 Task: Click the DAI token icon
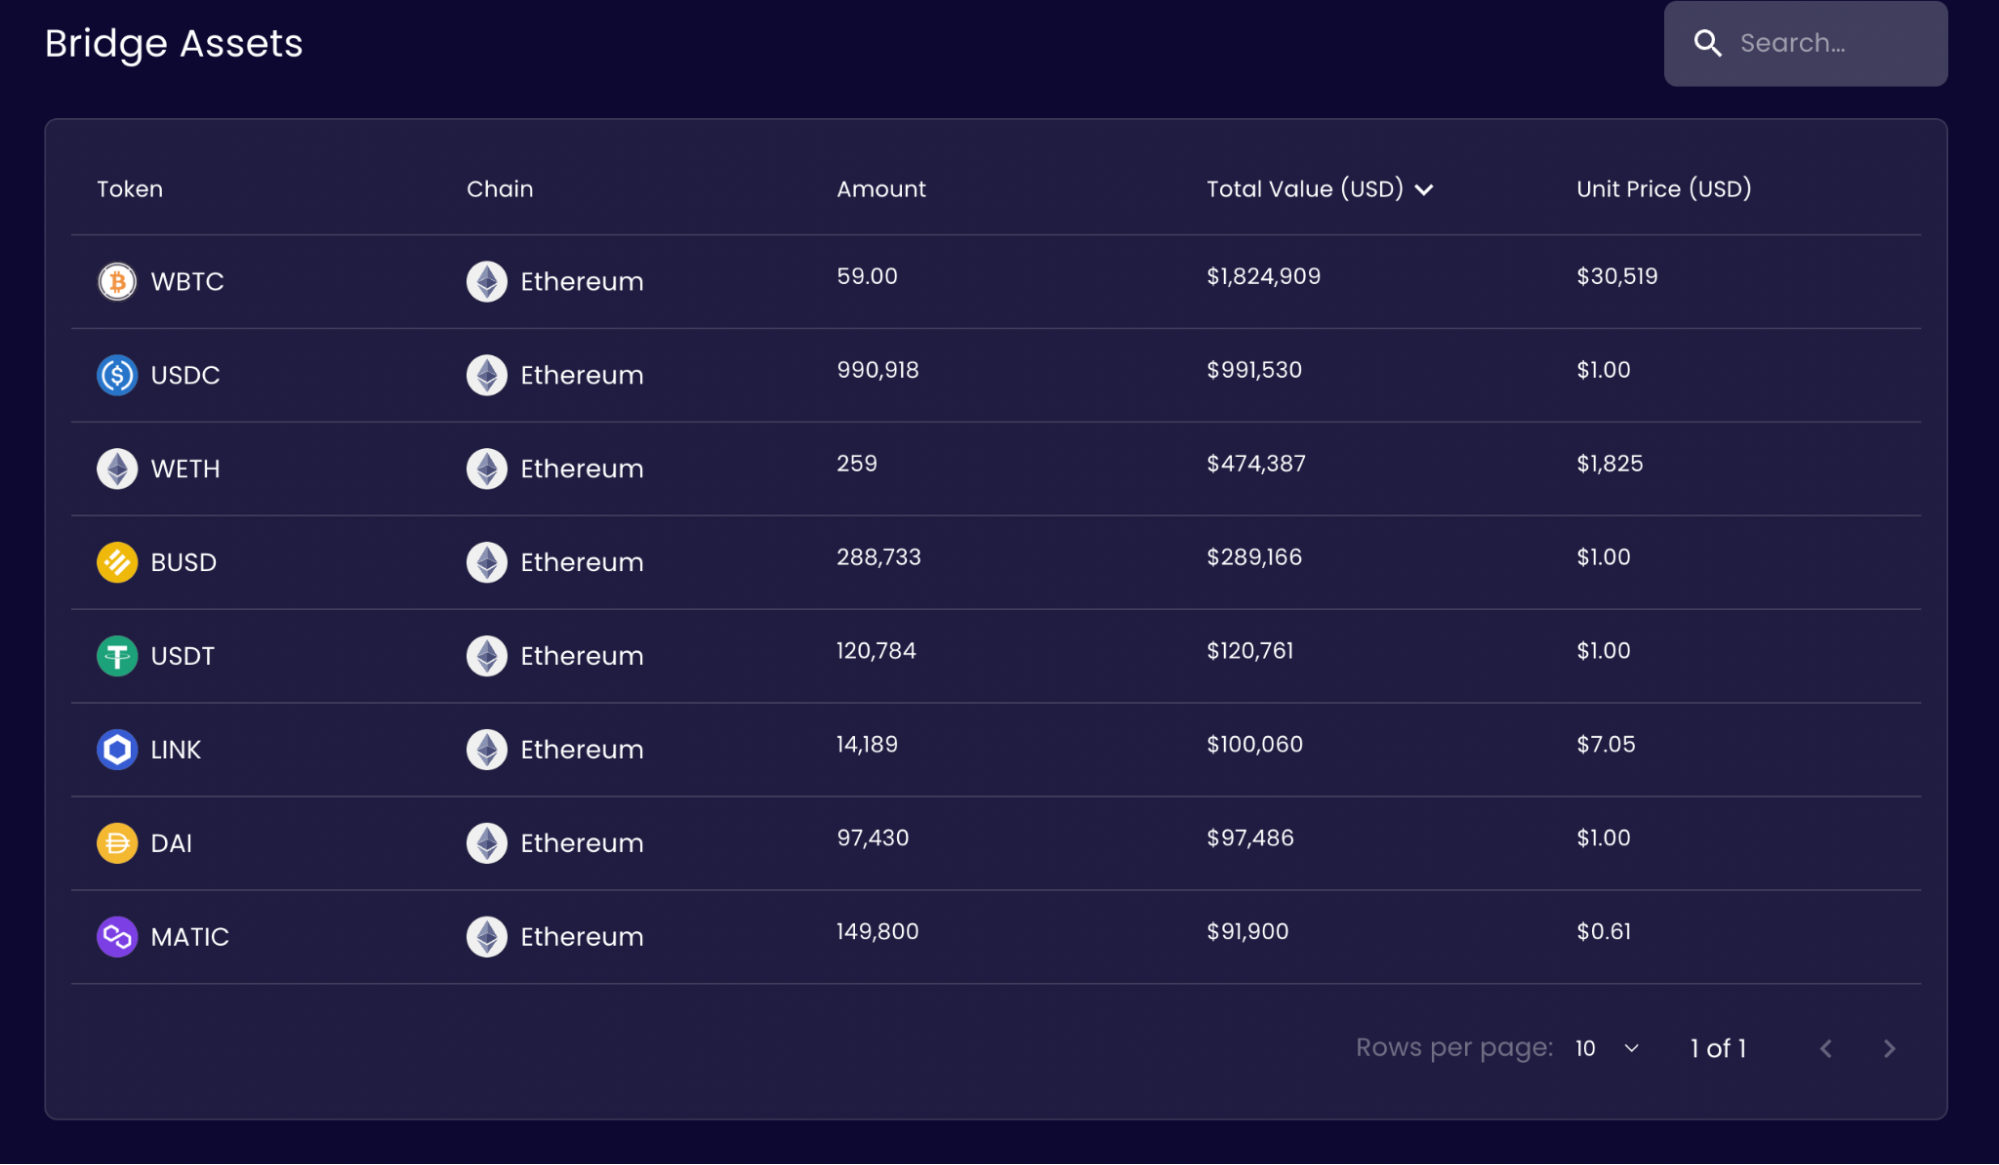click(x=117, y=843)
